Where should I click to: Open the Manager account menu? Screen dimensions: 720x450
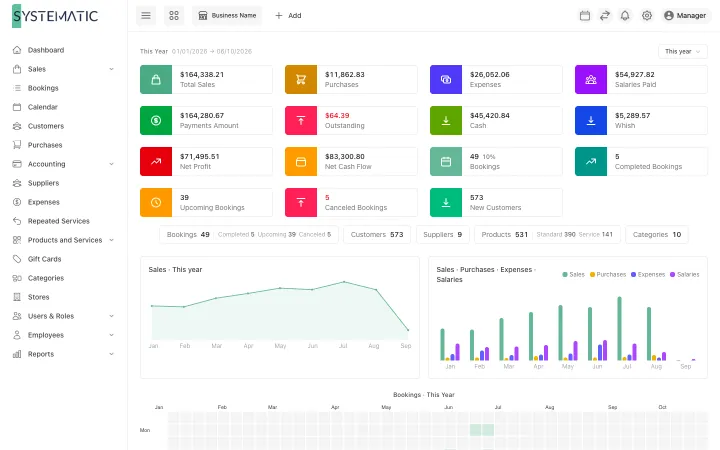click(685, 16)
